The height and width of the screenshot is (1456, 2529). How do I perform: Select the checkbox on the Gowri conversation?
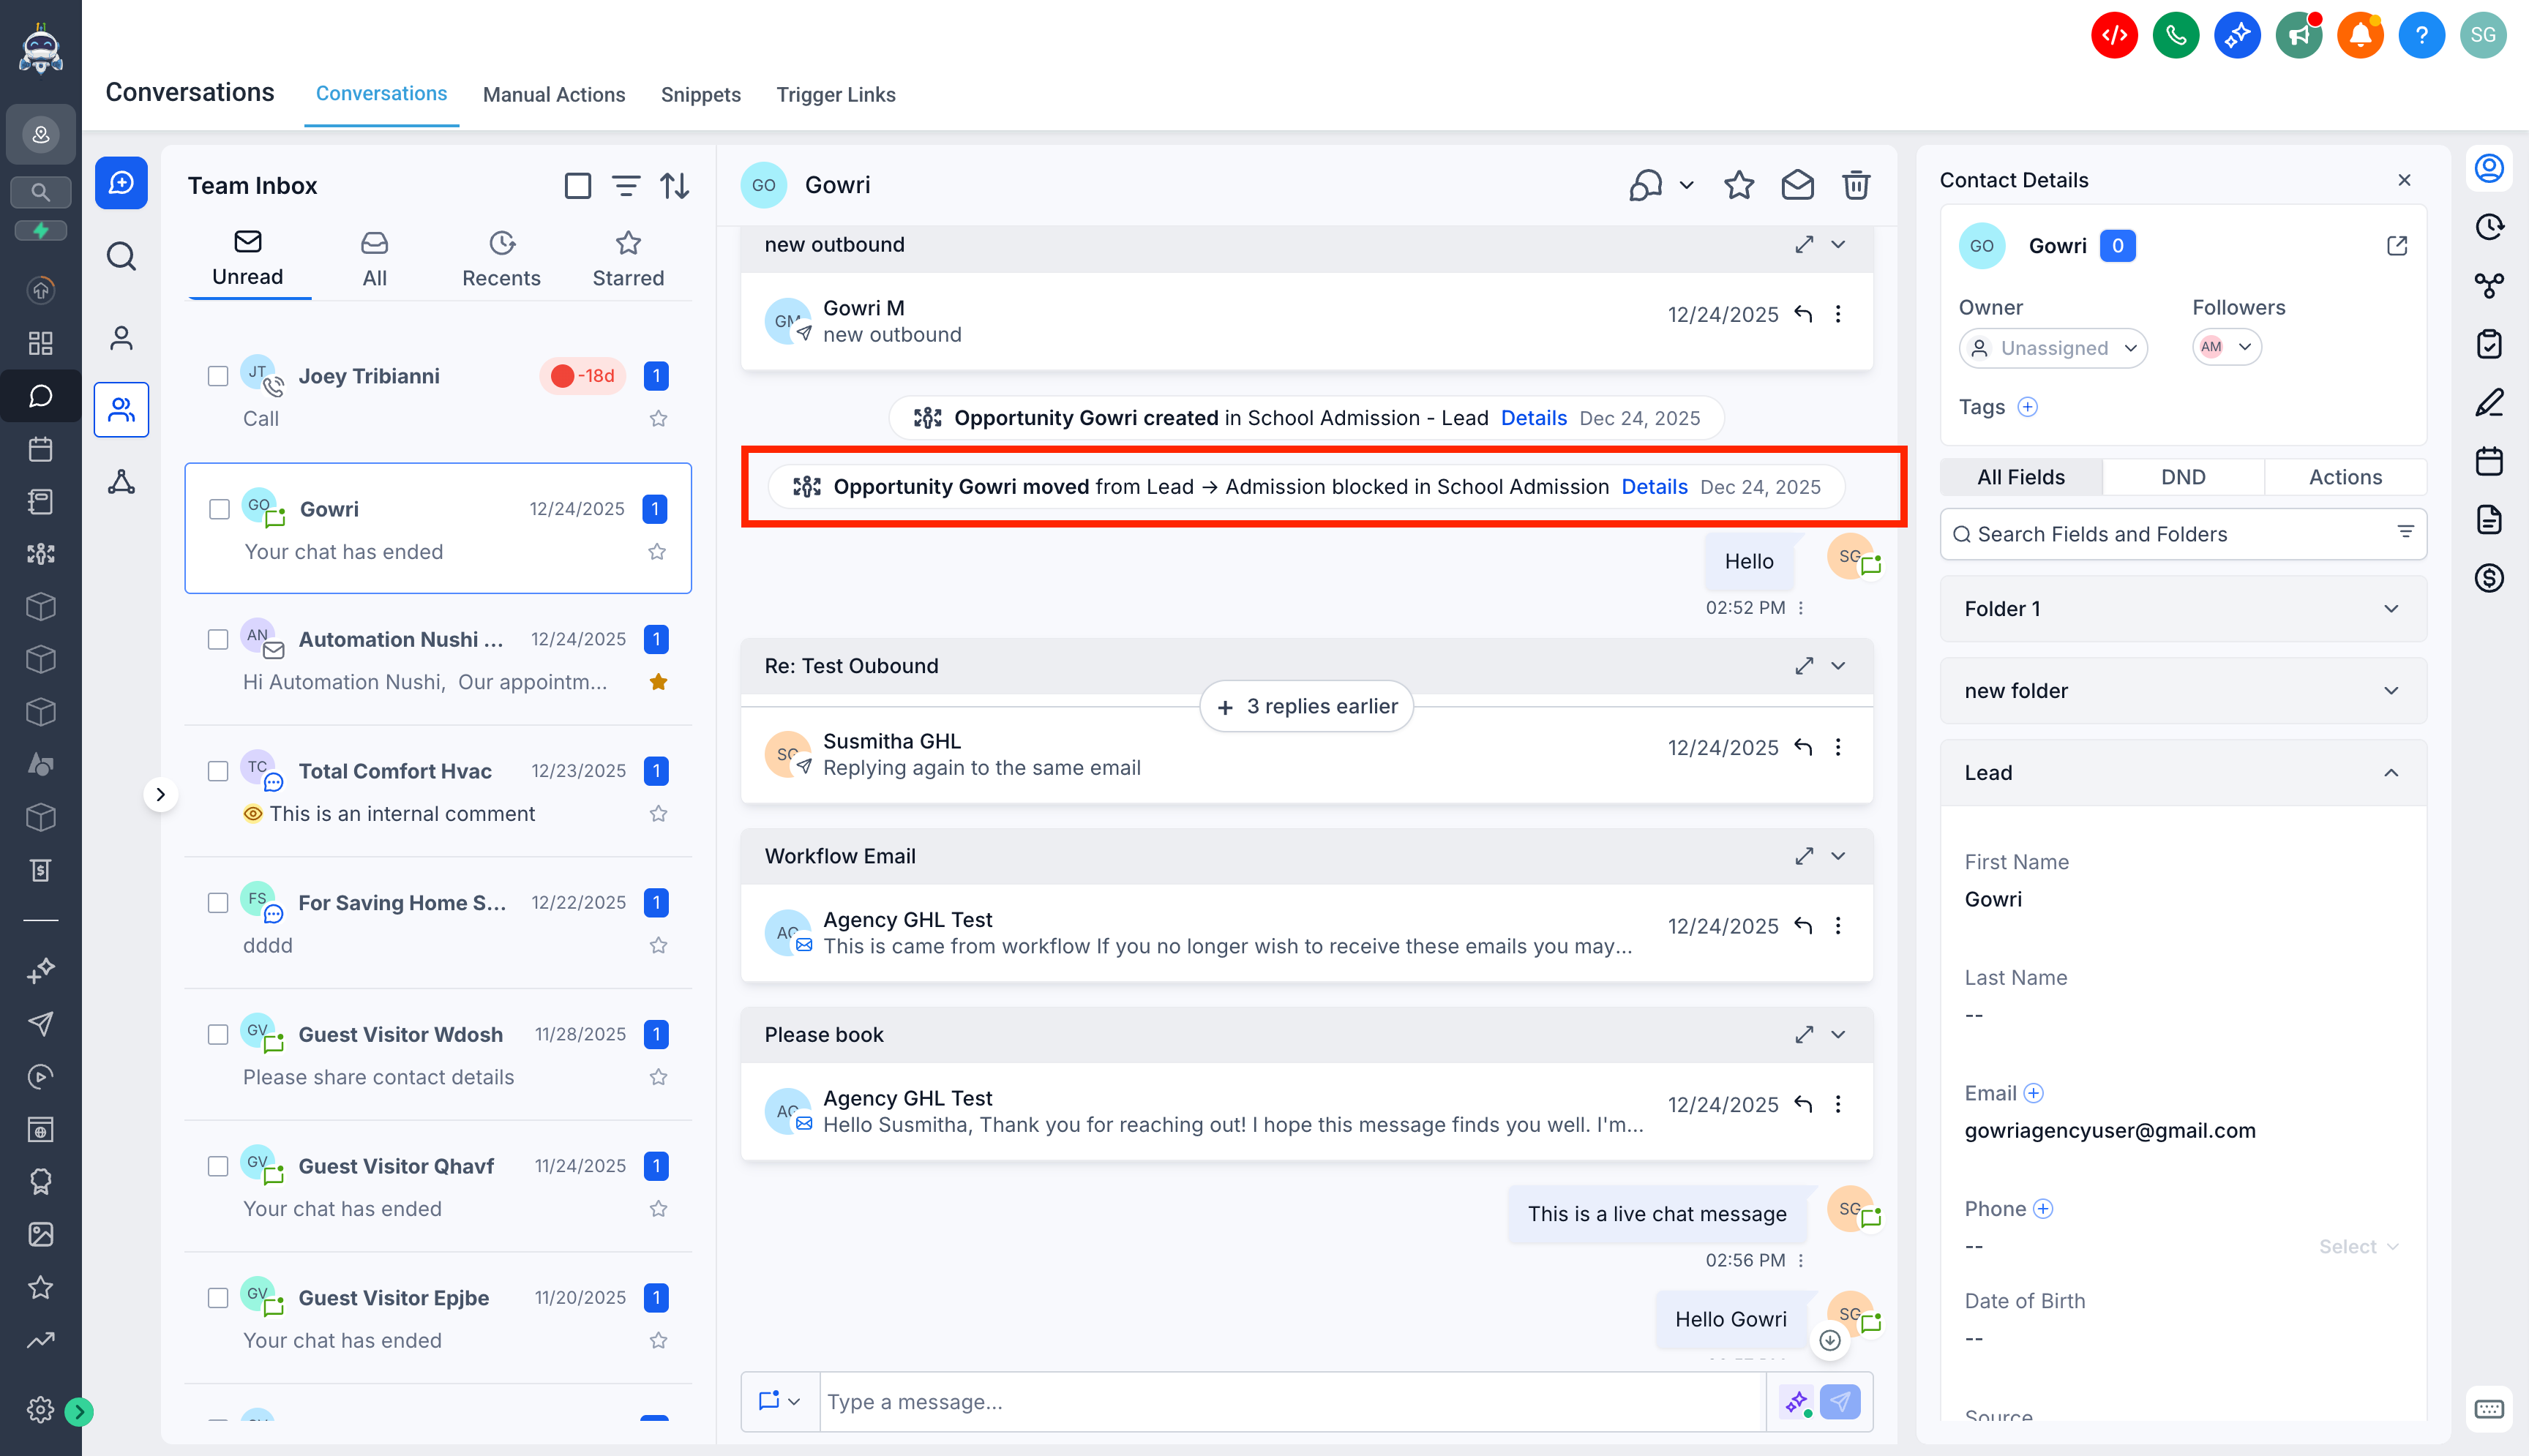coord(218,509)
